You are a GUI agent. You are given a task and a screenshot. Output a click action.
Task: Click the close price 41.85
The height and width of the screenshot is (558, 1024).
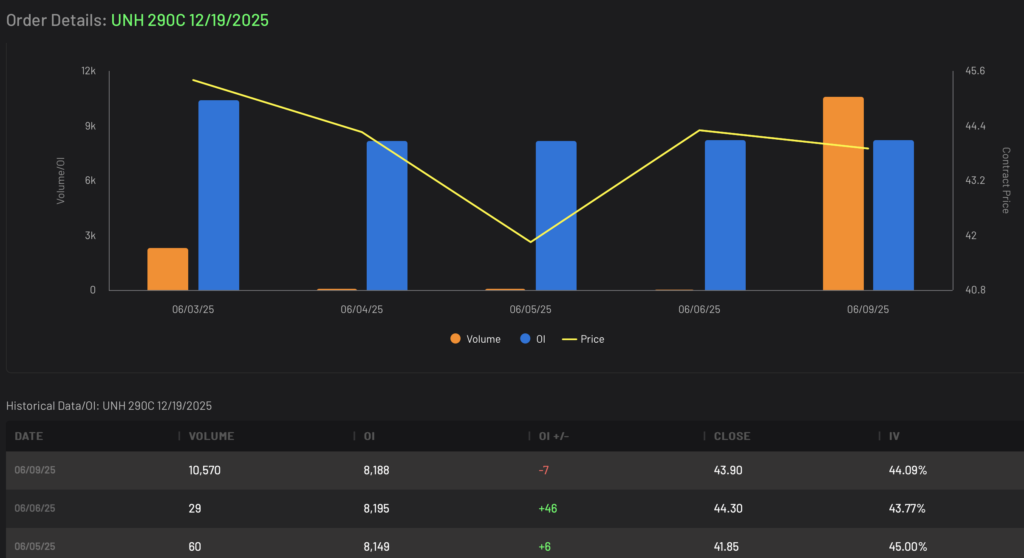click(726, 547)
